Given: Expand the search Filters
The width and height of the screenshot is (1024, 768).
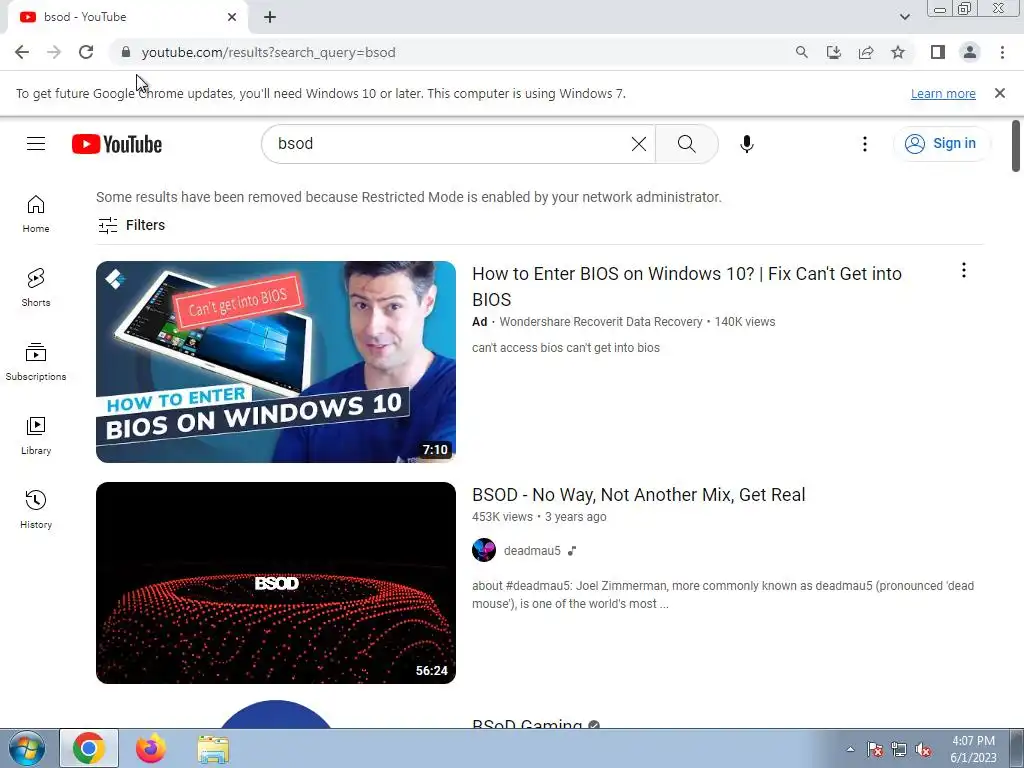Looking at the screenshot, I should coord(131,225).
